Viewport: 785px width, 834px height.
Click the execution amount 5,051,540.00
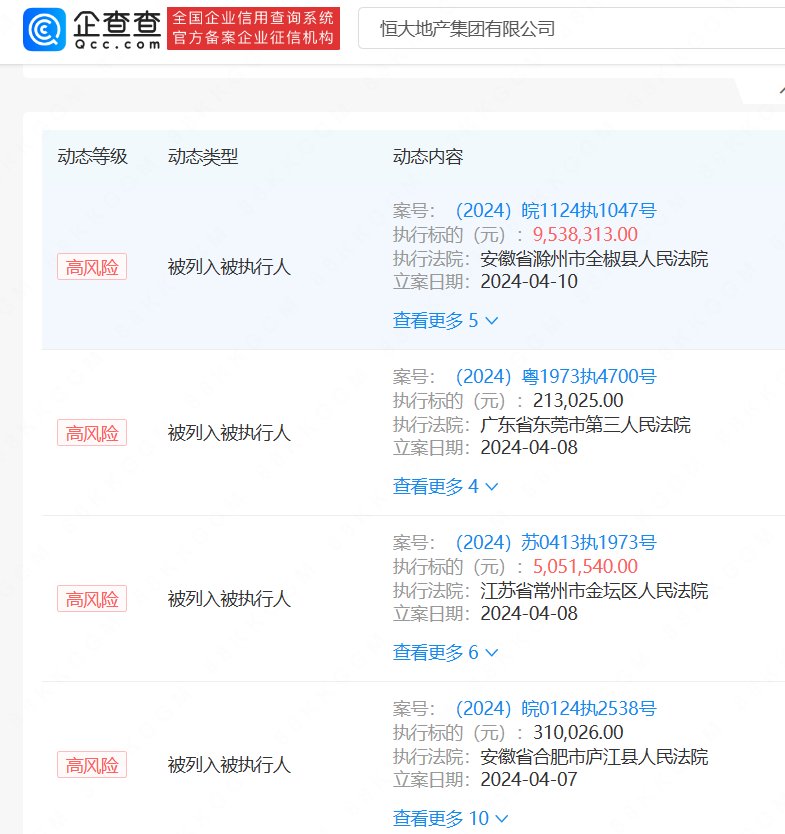coord(585,567)
